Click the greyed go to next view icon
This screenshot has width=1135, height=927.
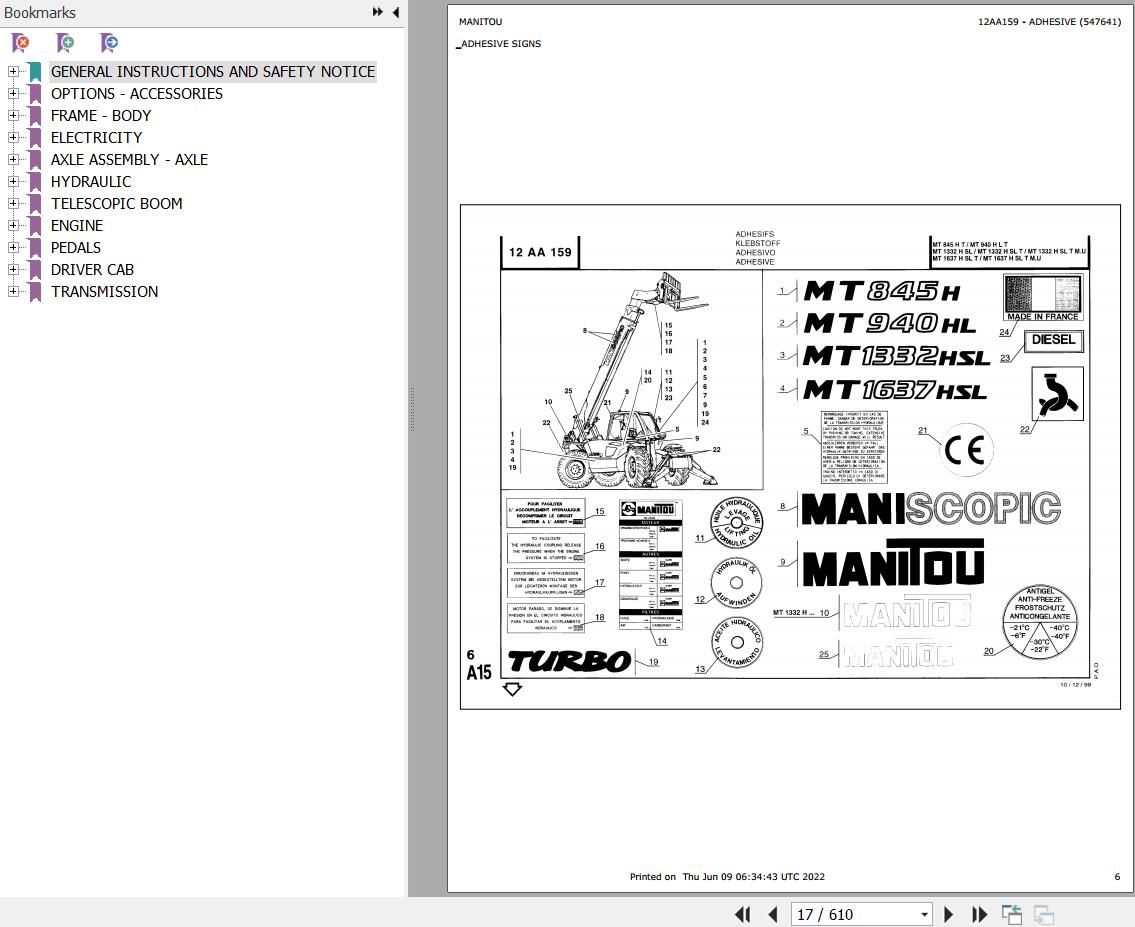tap(1043, 915)
